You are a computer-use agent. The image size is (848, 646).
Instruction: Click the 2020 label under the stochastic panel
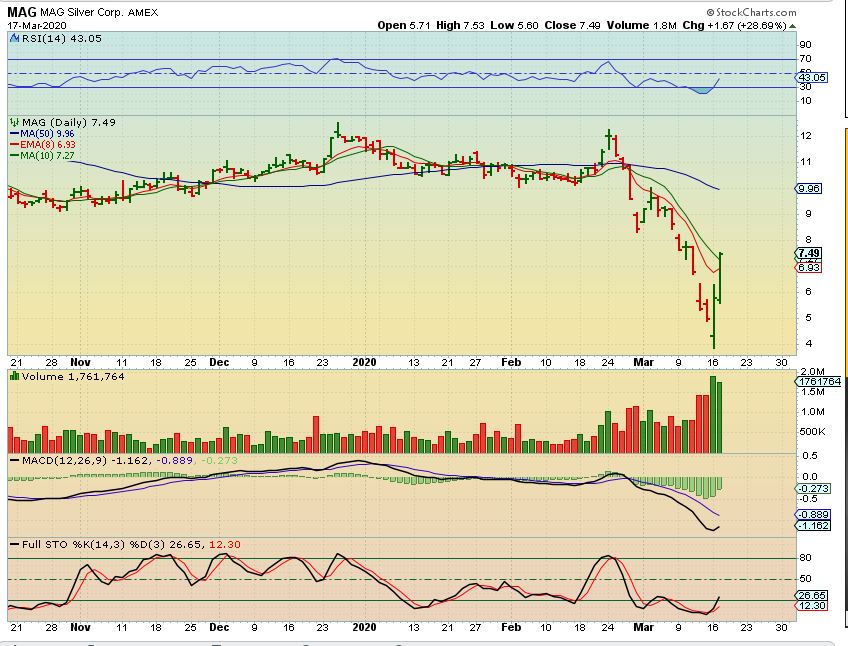pos(364,627)
